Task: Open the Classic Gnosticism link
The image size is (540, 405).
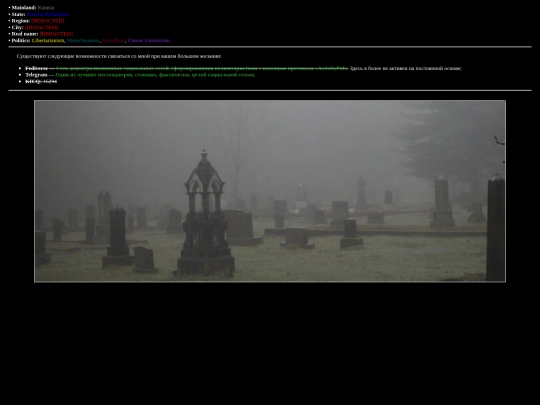Action: (149, 41)
